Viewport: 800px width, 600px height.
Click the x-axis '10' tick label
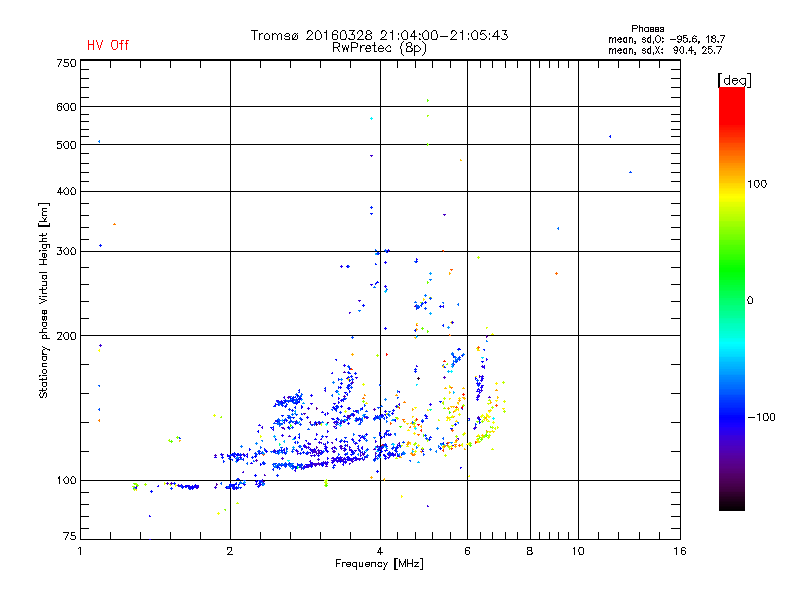coord(578,551)
